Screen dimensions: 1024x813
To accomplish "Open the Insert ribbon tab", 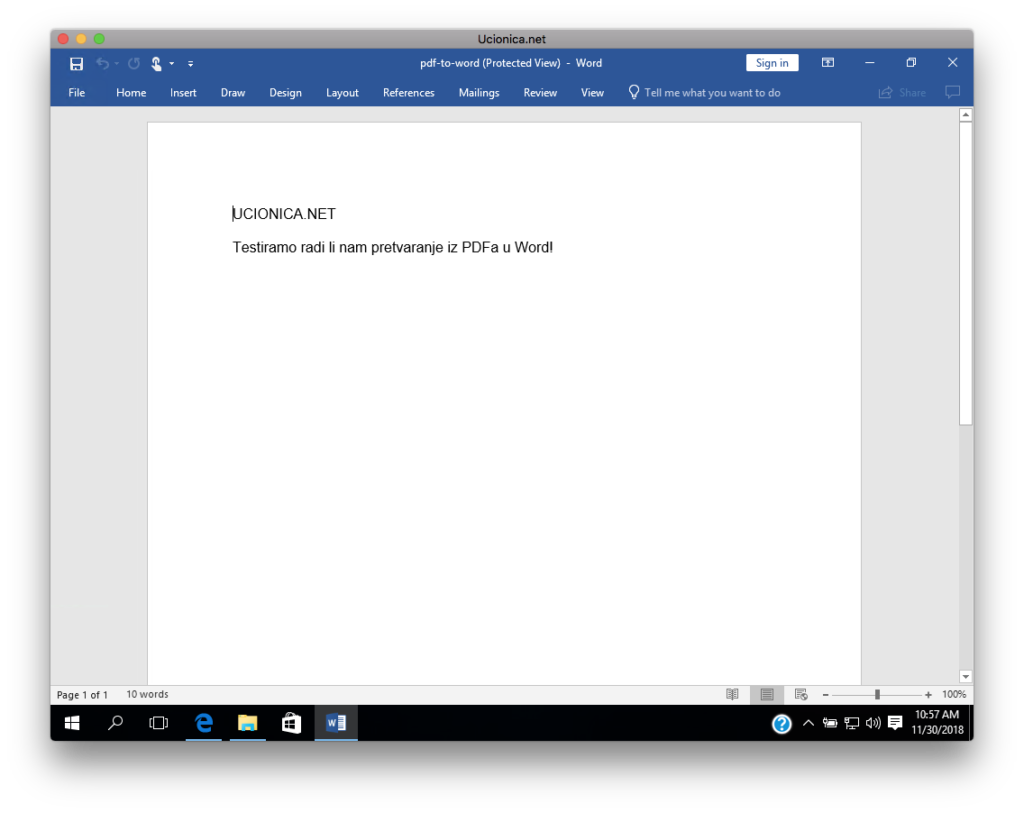I will coord(183,93).
